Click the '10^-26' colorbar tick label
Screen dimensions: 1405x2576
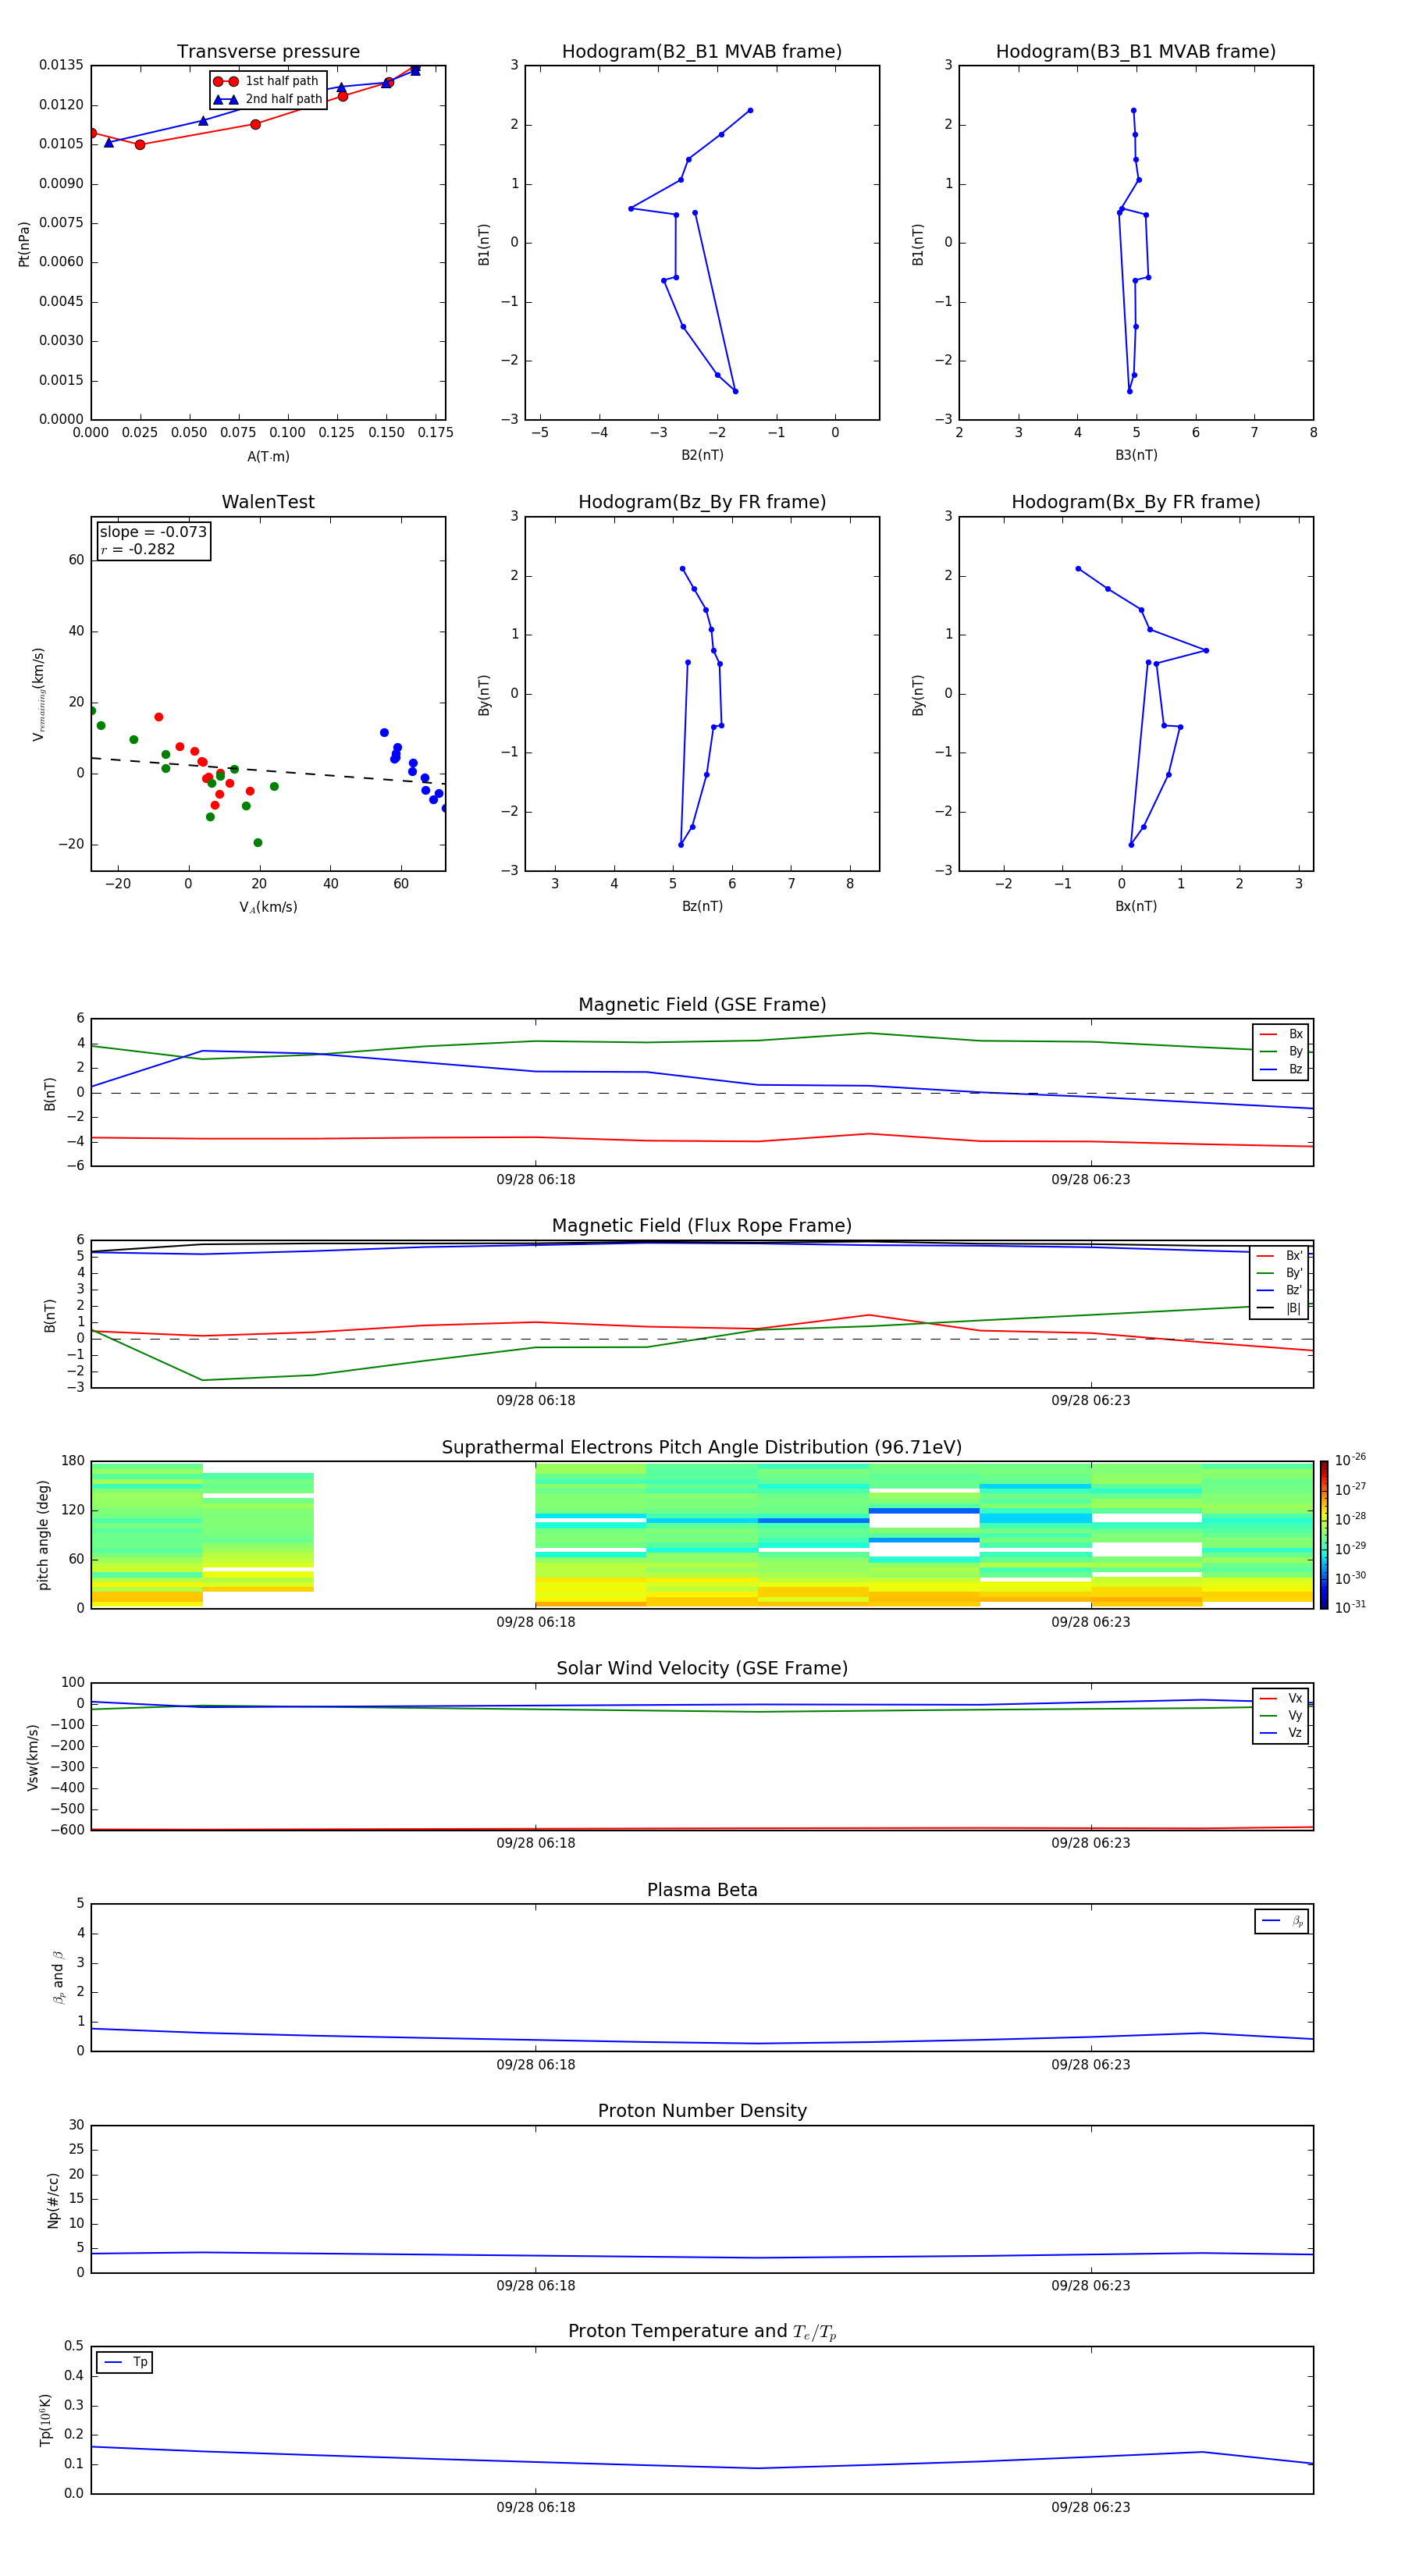pyautogui.click(x=1350, y=1460)
